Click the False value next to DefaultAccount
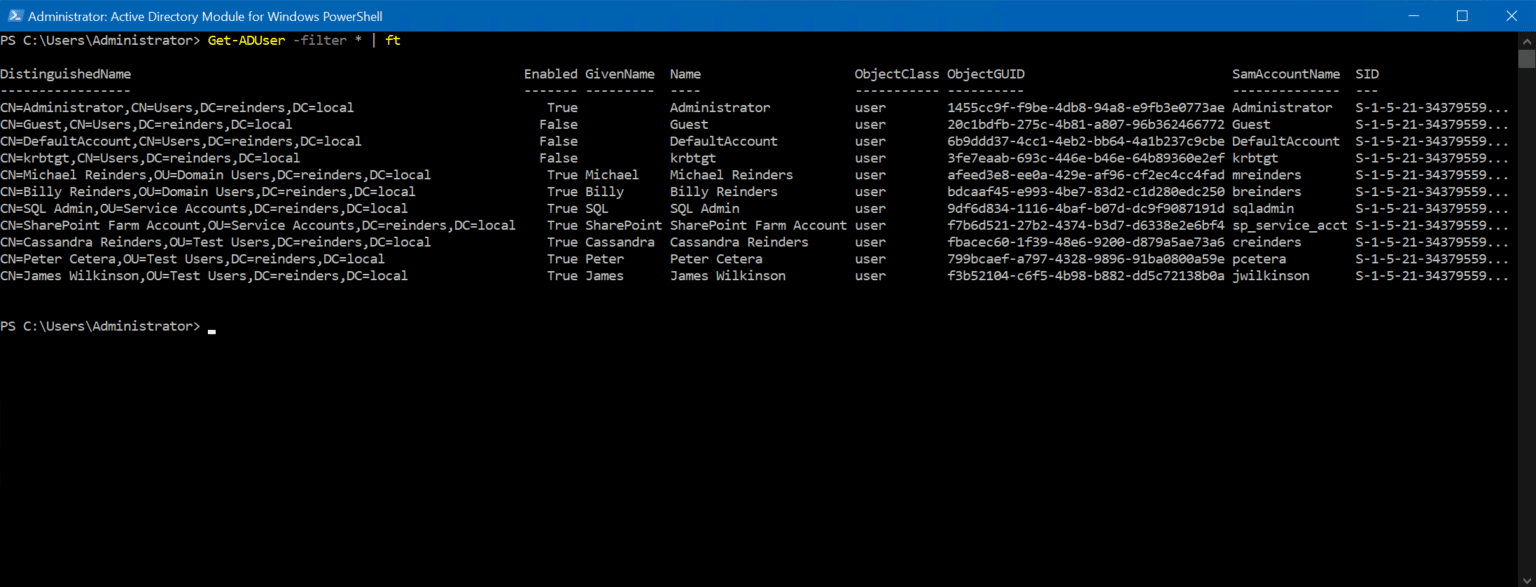This screenshot has height=587, width=1536. [x=558, y=141]
